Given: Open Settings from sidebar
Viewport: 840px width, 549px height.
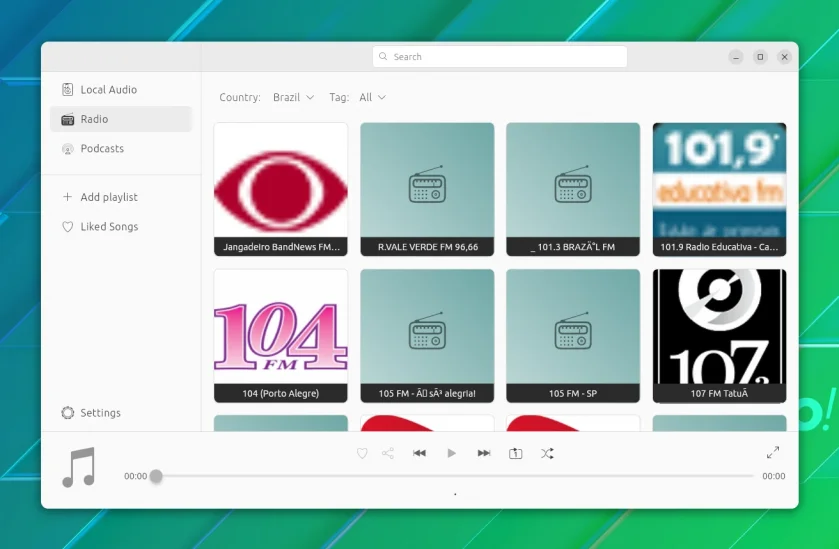Looking at the screenshot, I should [x=121, y=412].
